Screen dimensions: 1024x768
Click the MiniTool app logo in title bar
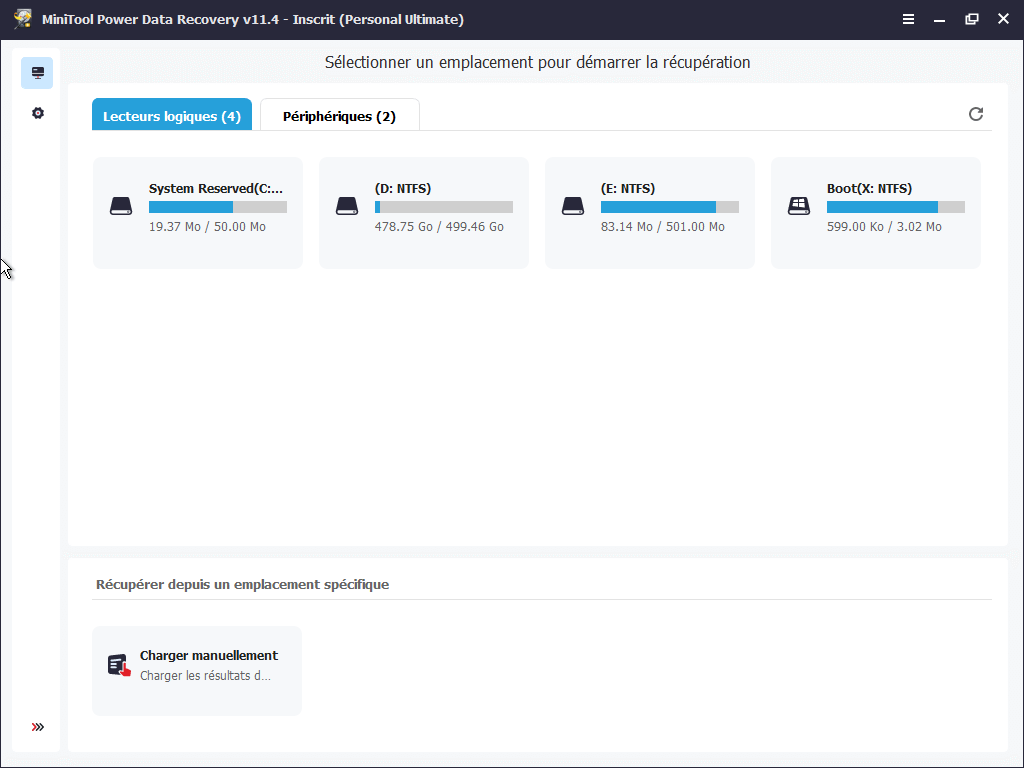pos(23,19)
